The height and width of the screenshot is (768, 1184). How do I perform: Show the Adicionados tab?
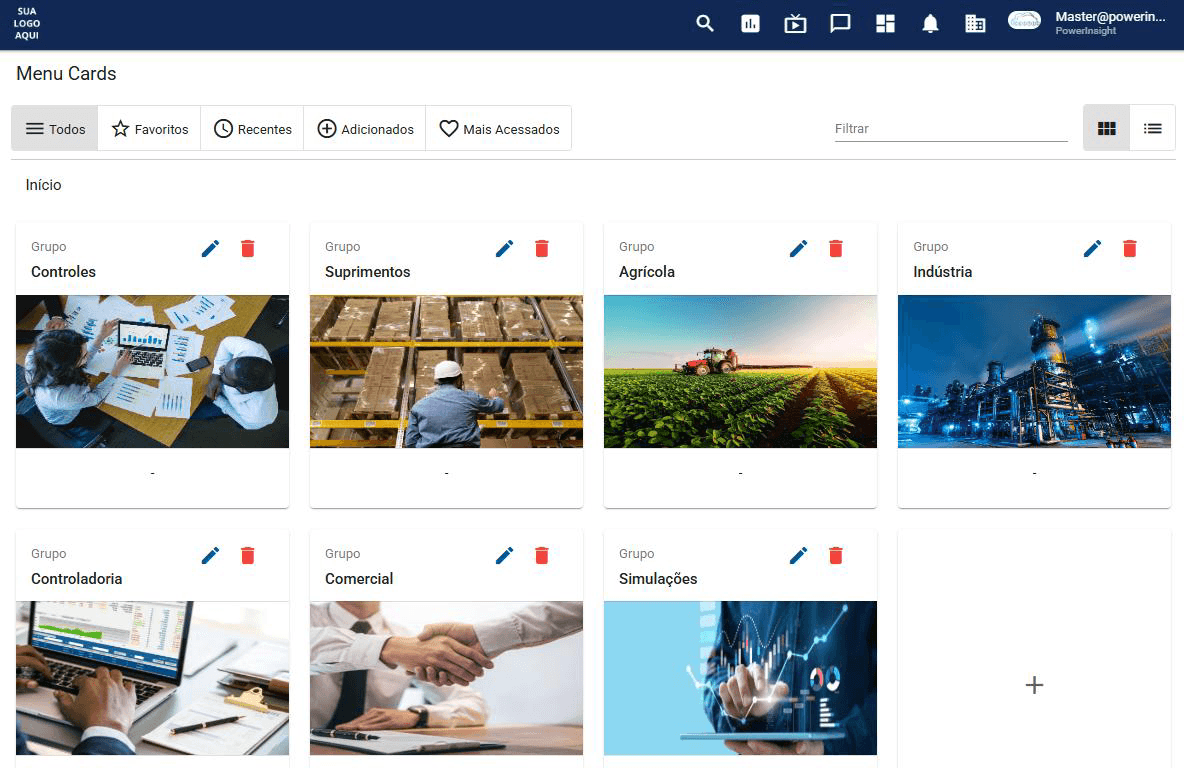[365, 128]
